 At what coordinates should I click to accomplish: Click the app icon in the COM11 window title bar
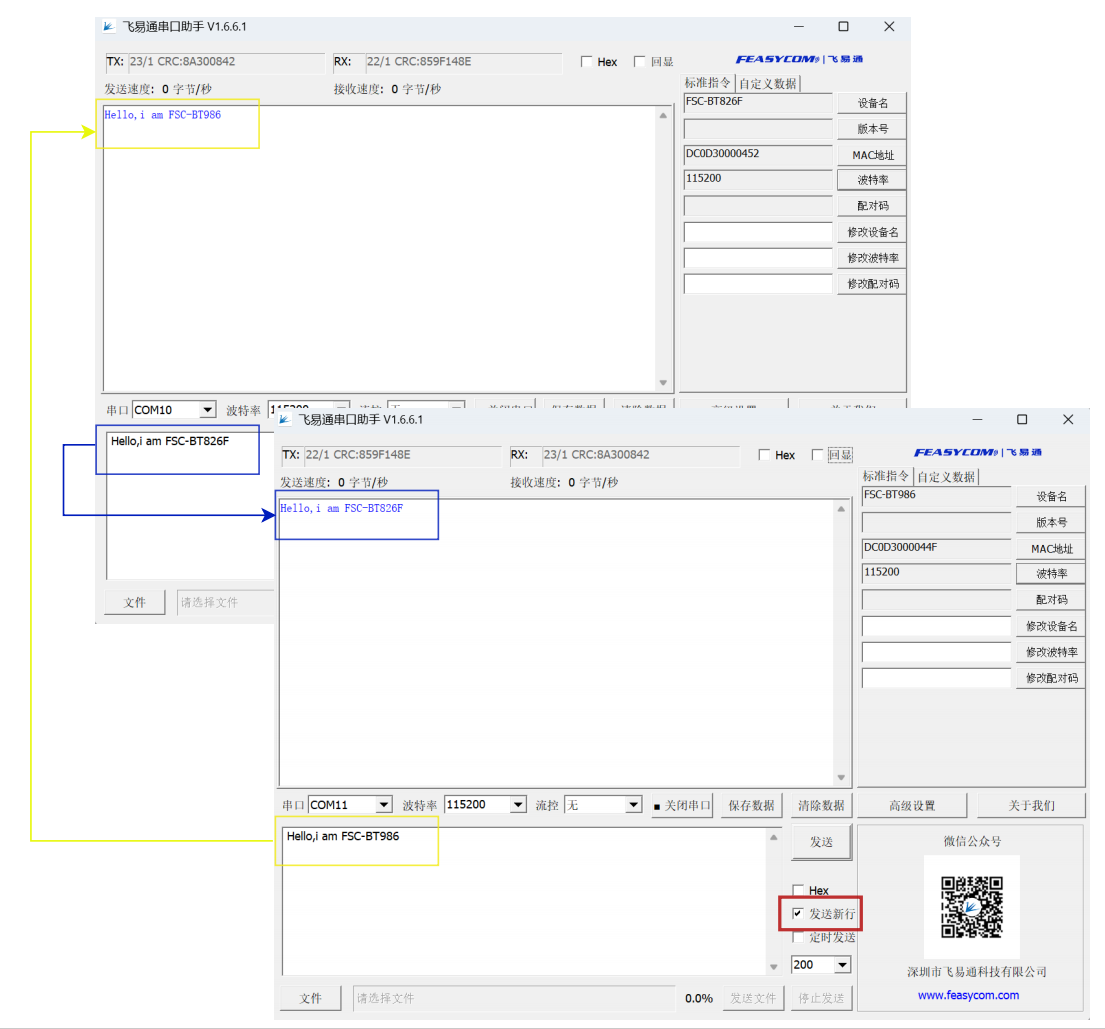click(x=286, y=419)
